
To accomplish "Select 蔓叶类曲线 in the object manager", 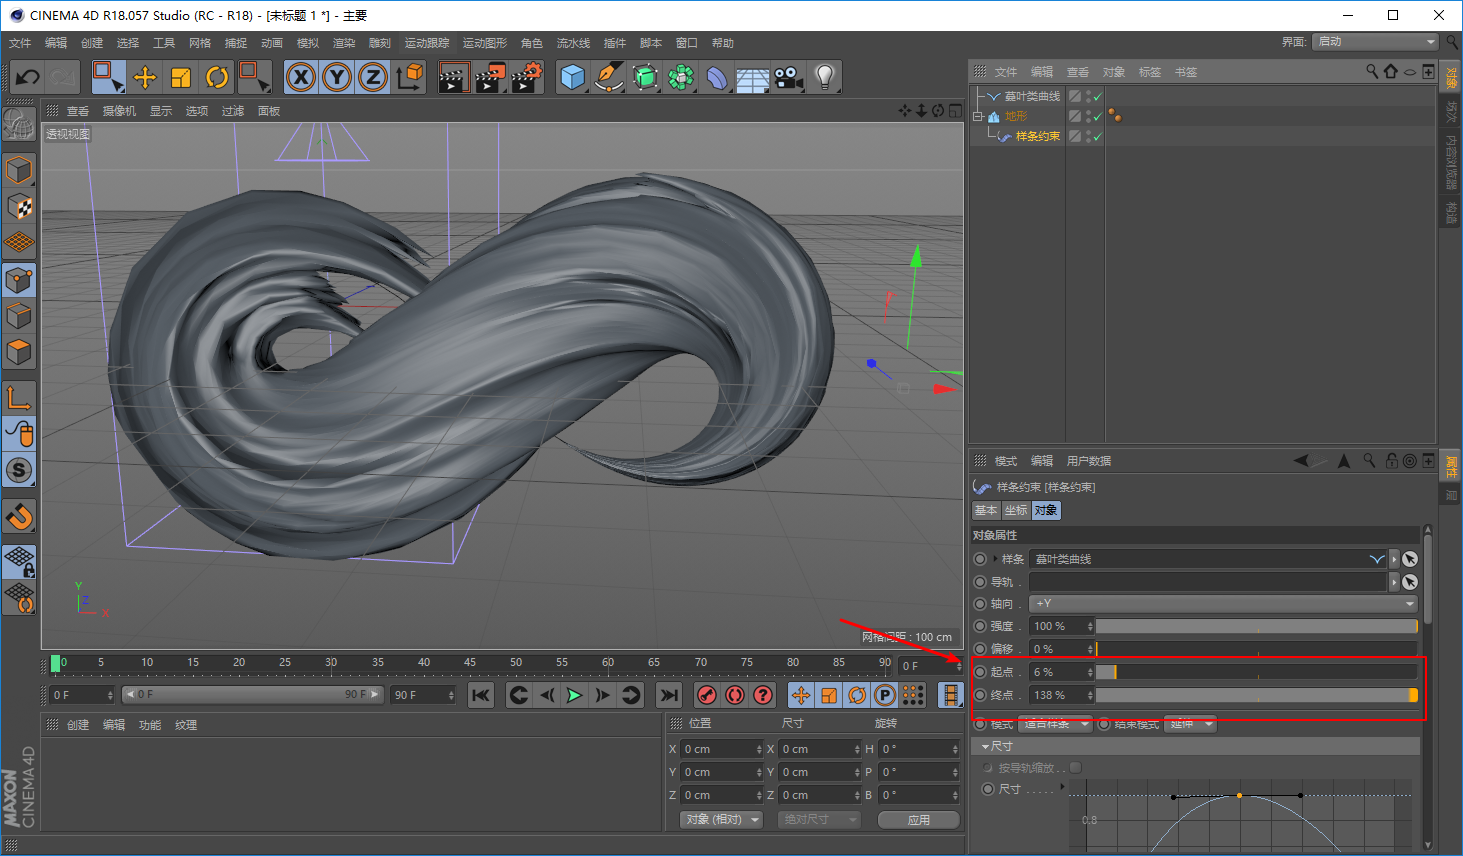I will 1032,97.
